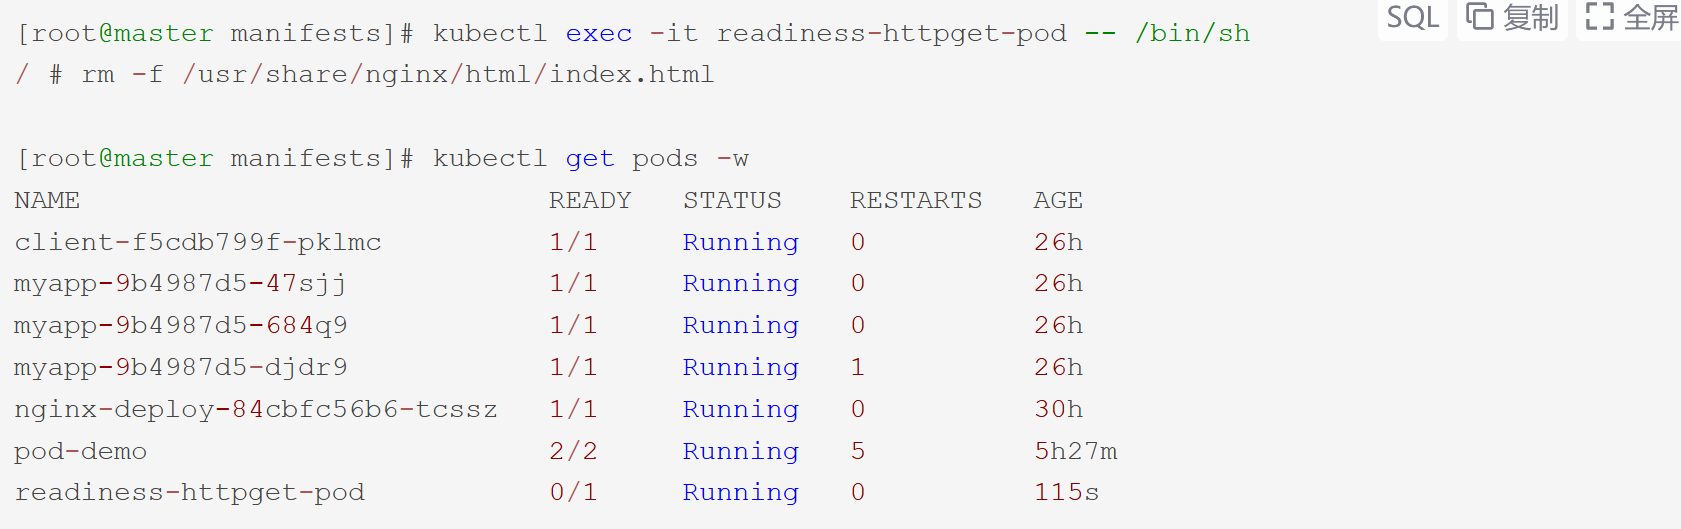Image resolution: width=1681 pixels, height=529 pixels.
Task: Click the pod name myapp-9b4987d5-684q9
Action: pos(181,326)
